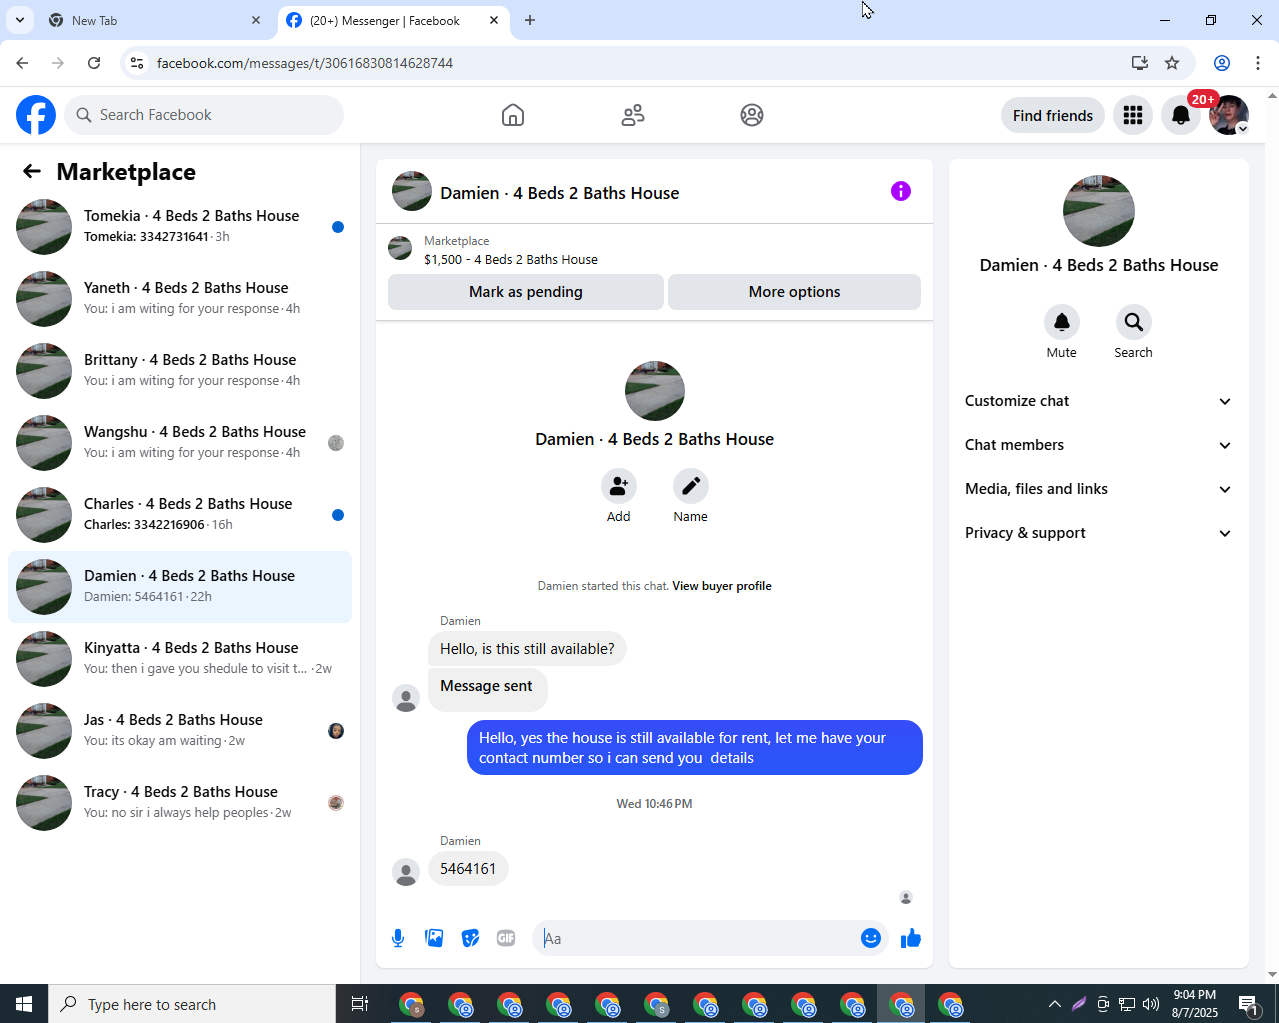Image resolution: width=1279 pixels, height=1023 pixels.
Task: Open the emoji picker
Action: pyautogui.click(x=871, y=938)
